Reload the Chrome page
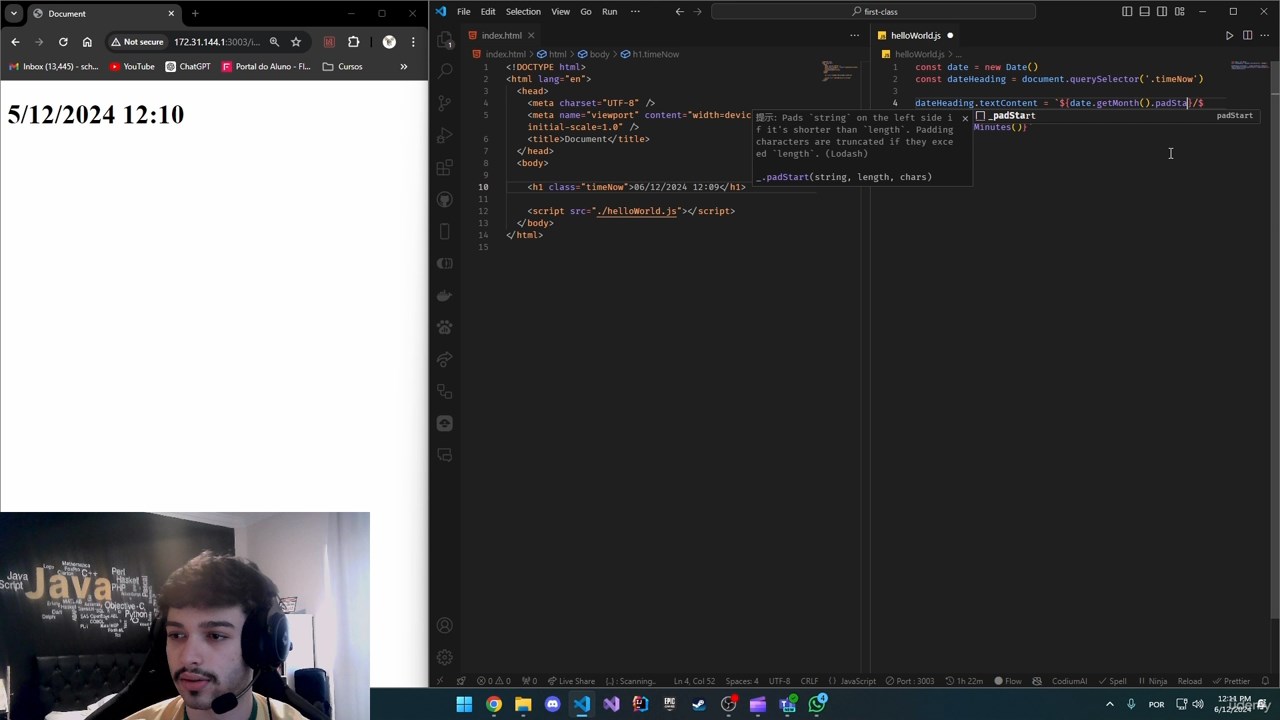1280x720 pixels. pyautogui.click(x=63, y=42)
